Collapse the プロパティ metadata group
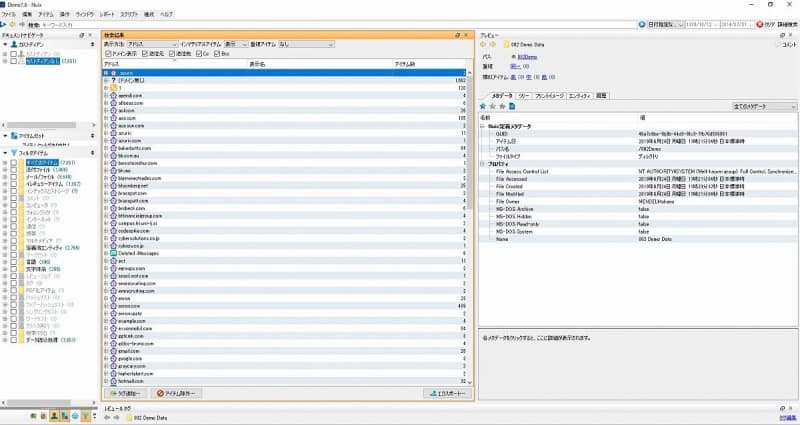This screenshot has width=800, height=425. click(483, 164)
